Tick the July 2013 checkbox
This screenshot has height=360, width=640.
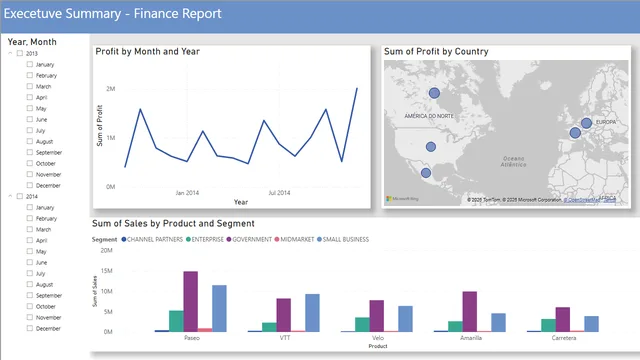[x=30, y=131]
